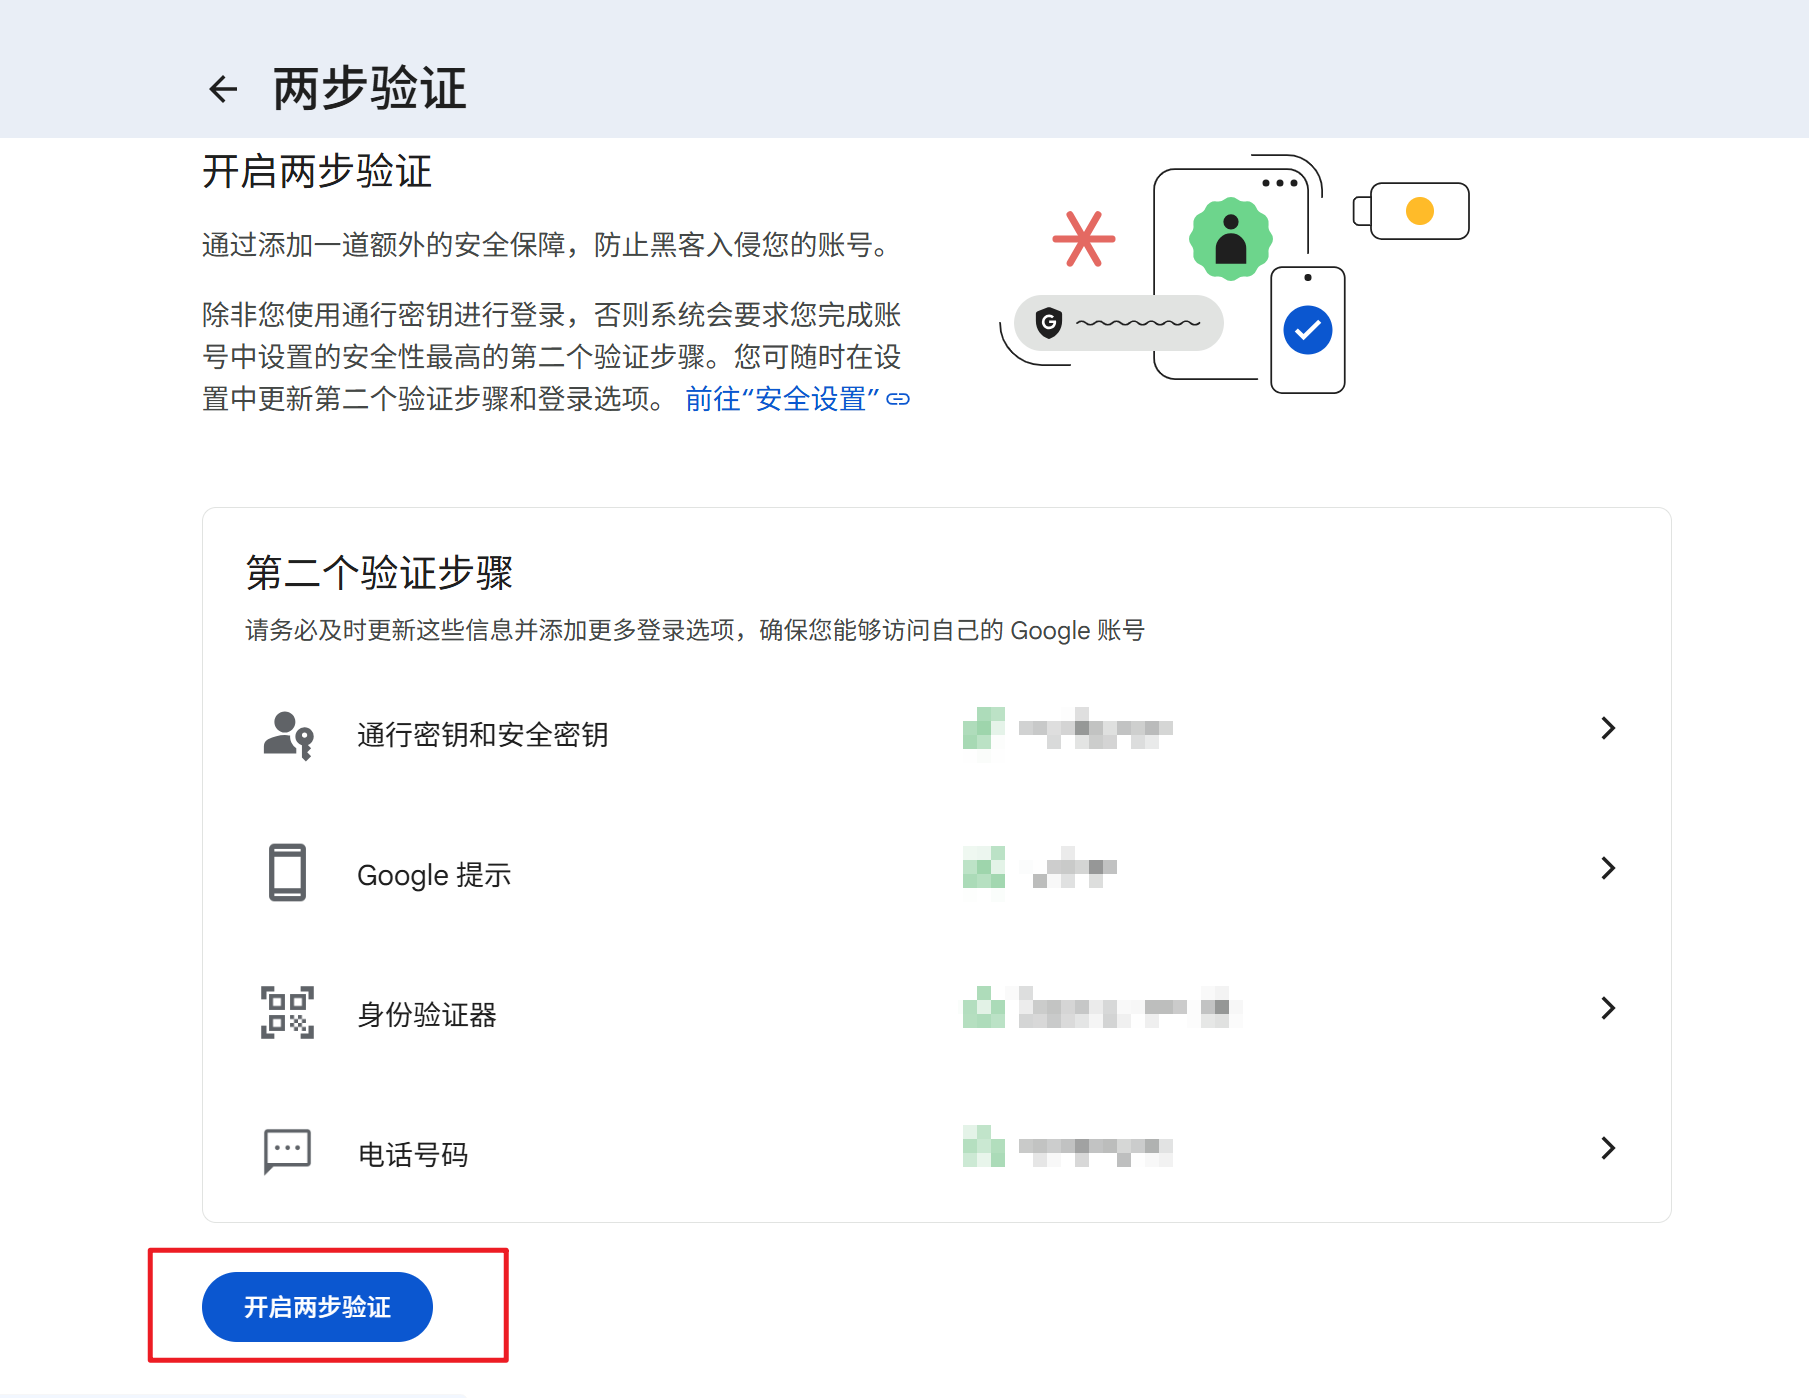Select the passkey person-key icon
Image resolution: width=1809 pixels, height=1398 pixels.
pyautogui.click(x=288, y=735)
